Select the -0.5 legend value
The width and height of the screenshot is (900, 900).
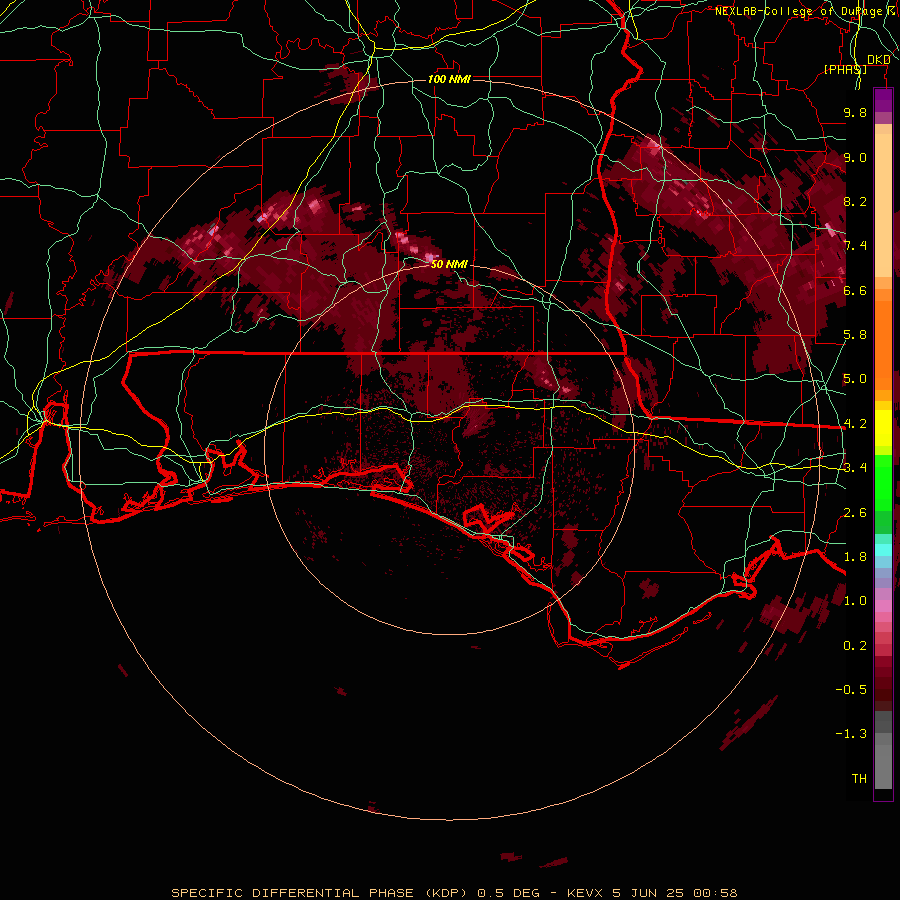point(851,690)
